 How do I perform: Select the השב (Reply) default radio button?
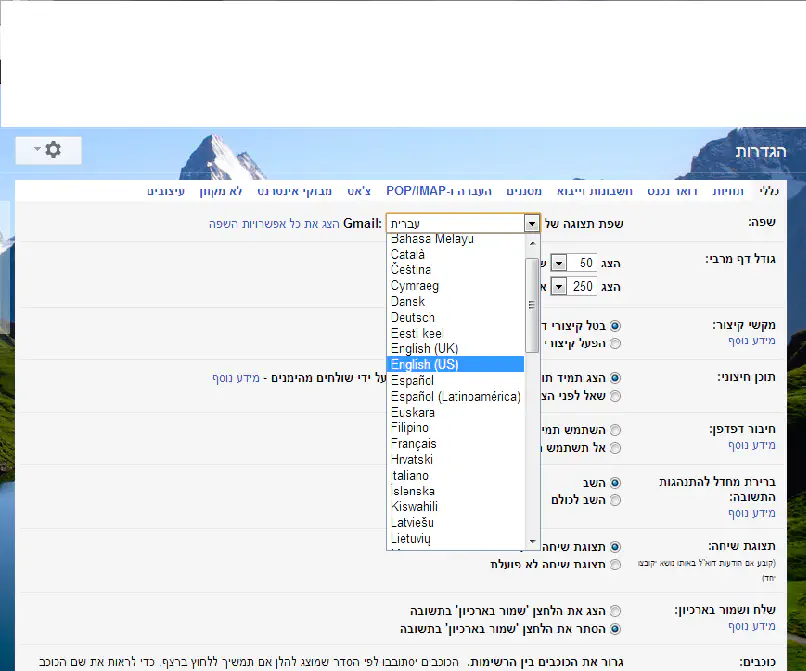(615, 483)
